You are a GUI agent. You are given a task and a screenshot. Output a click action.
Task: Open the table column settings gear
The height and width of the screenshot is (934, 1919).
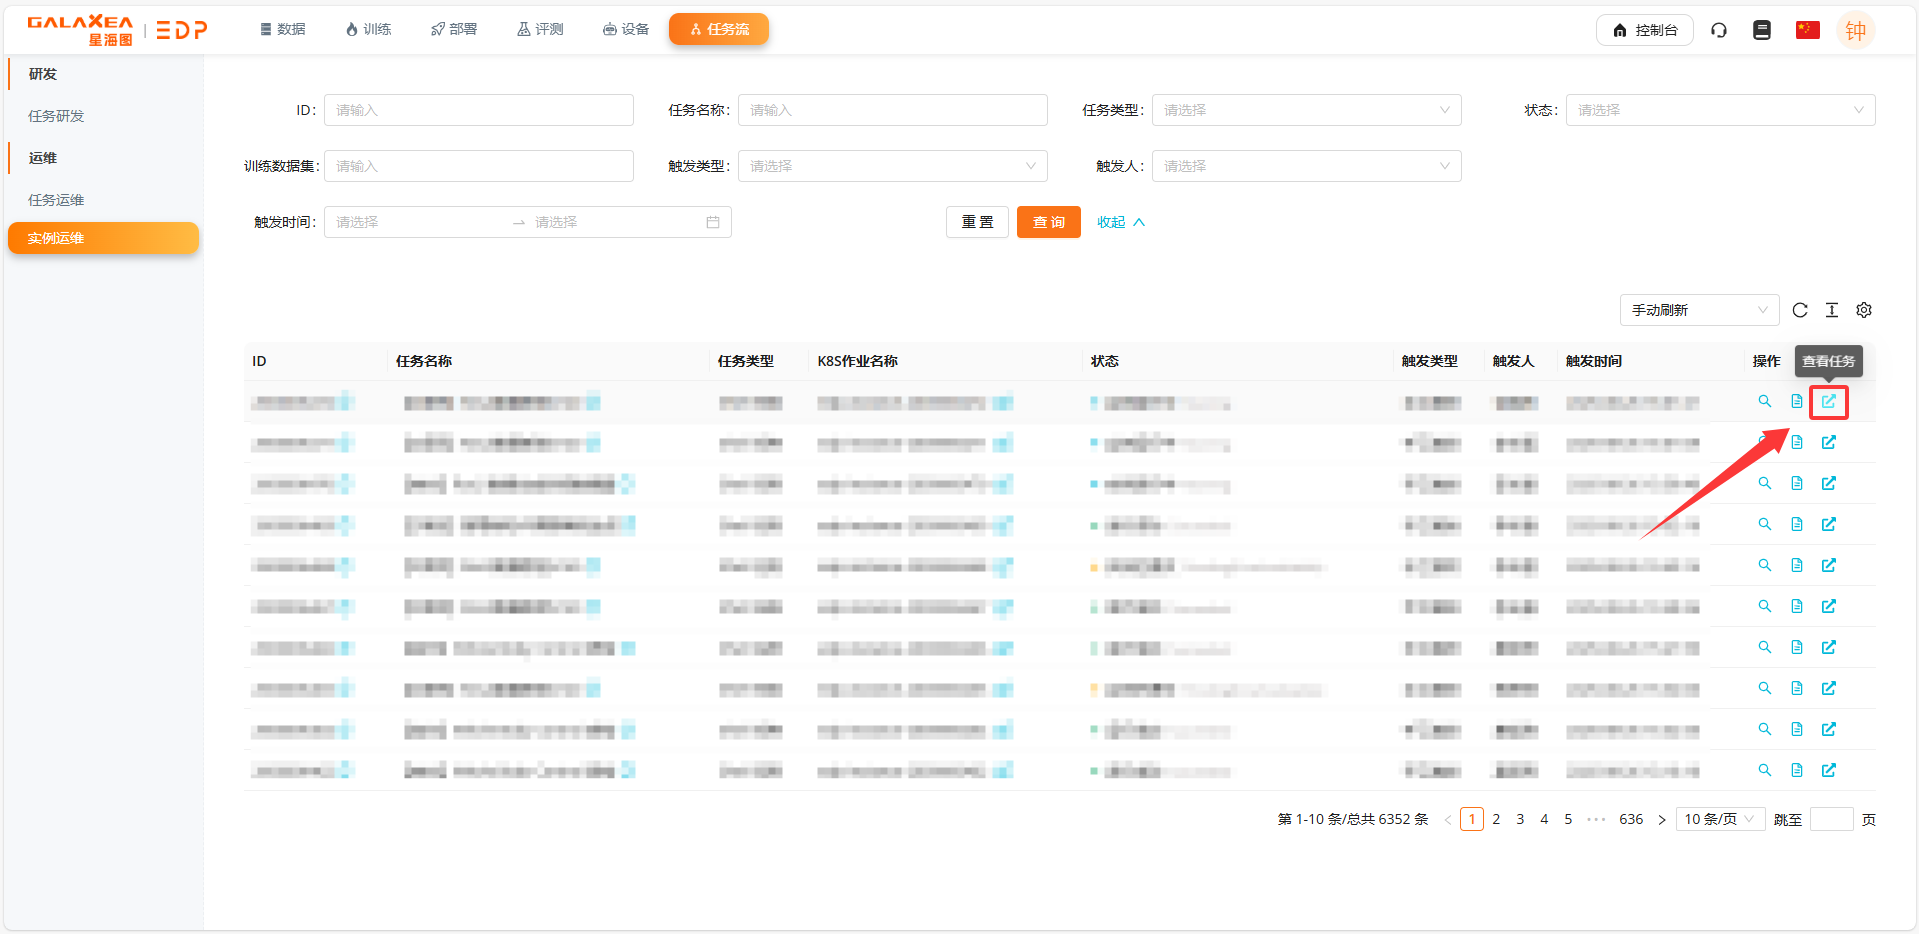click(x=1864, y=311)
